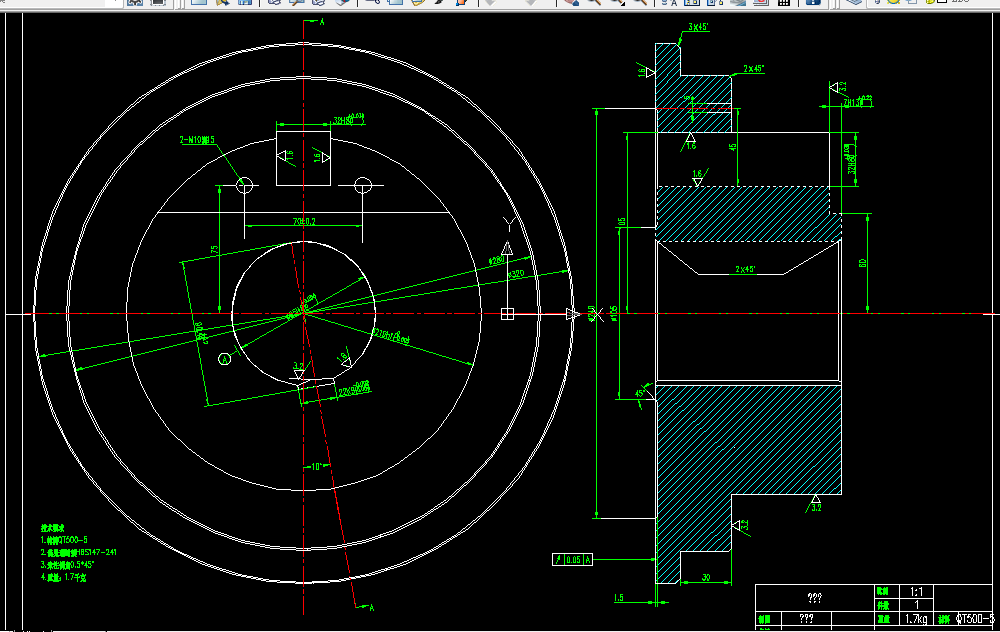Select the 10° angle dimension
The image size is (1000, 632).
coord(317,467)
